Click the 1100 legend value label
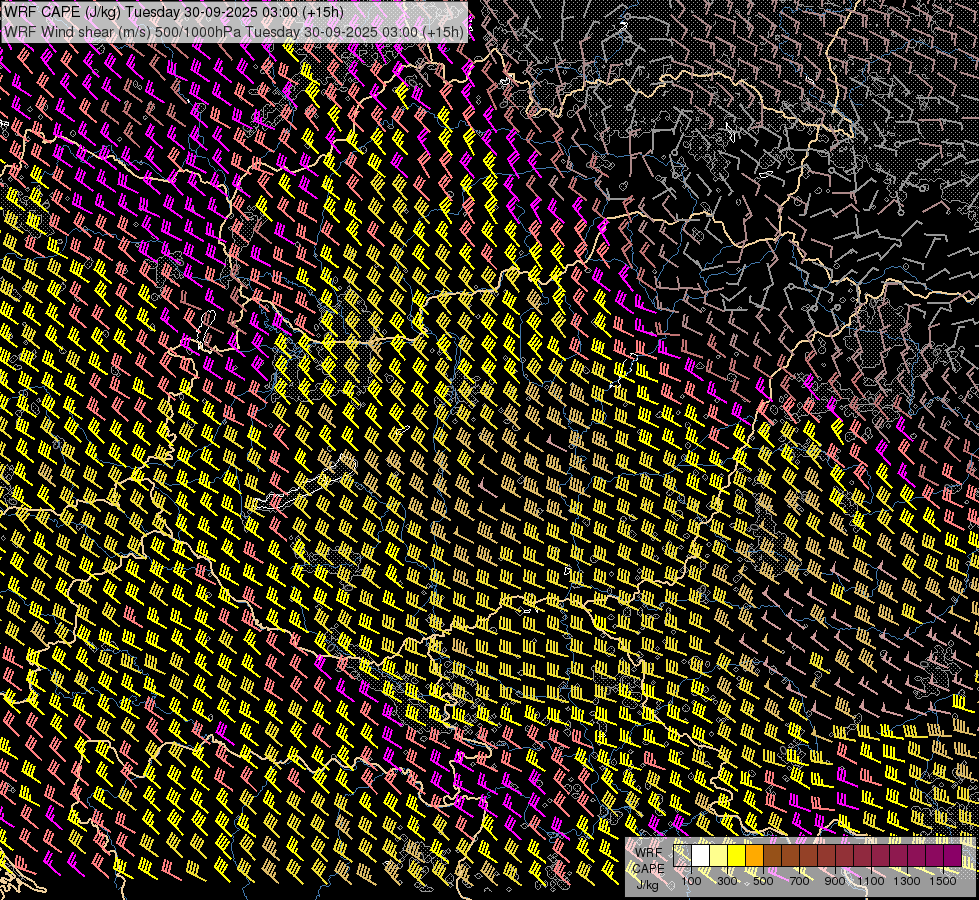Image resolution: width=979 pixels, height=900 pixels. [x=871, y=881]
